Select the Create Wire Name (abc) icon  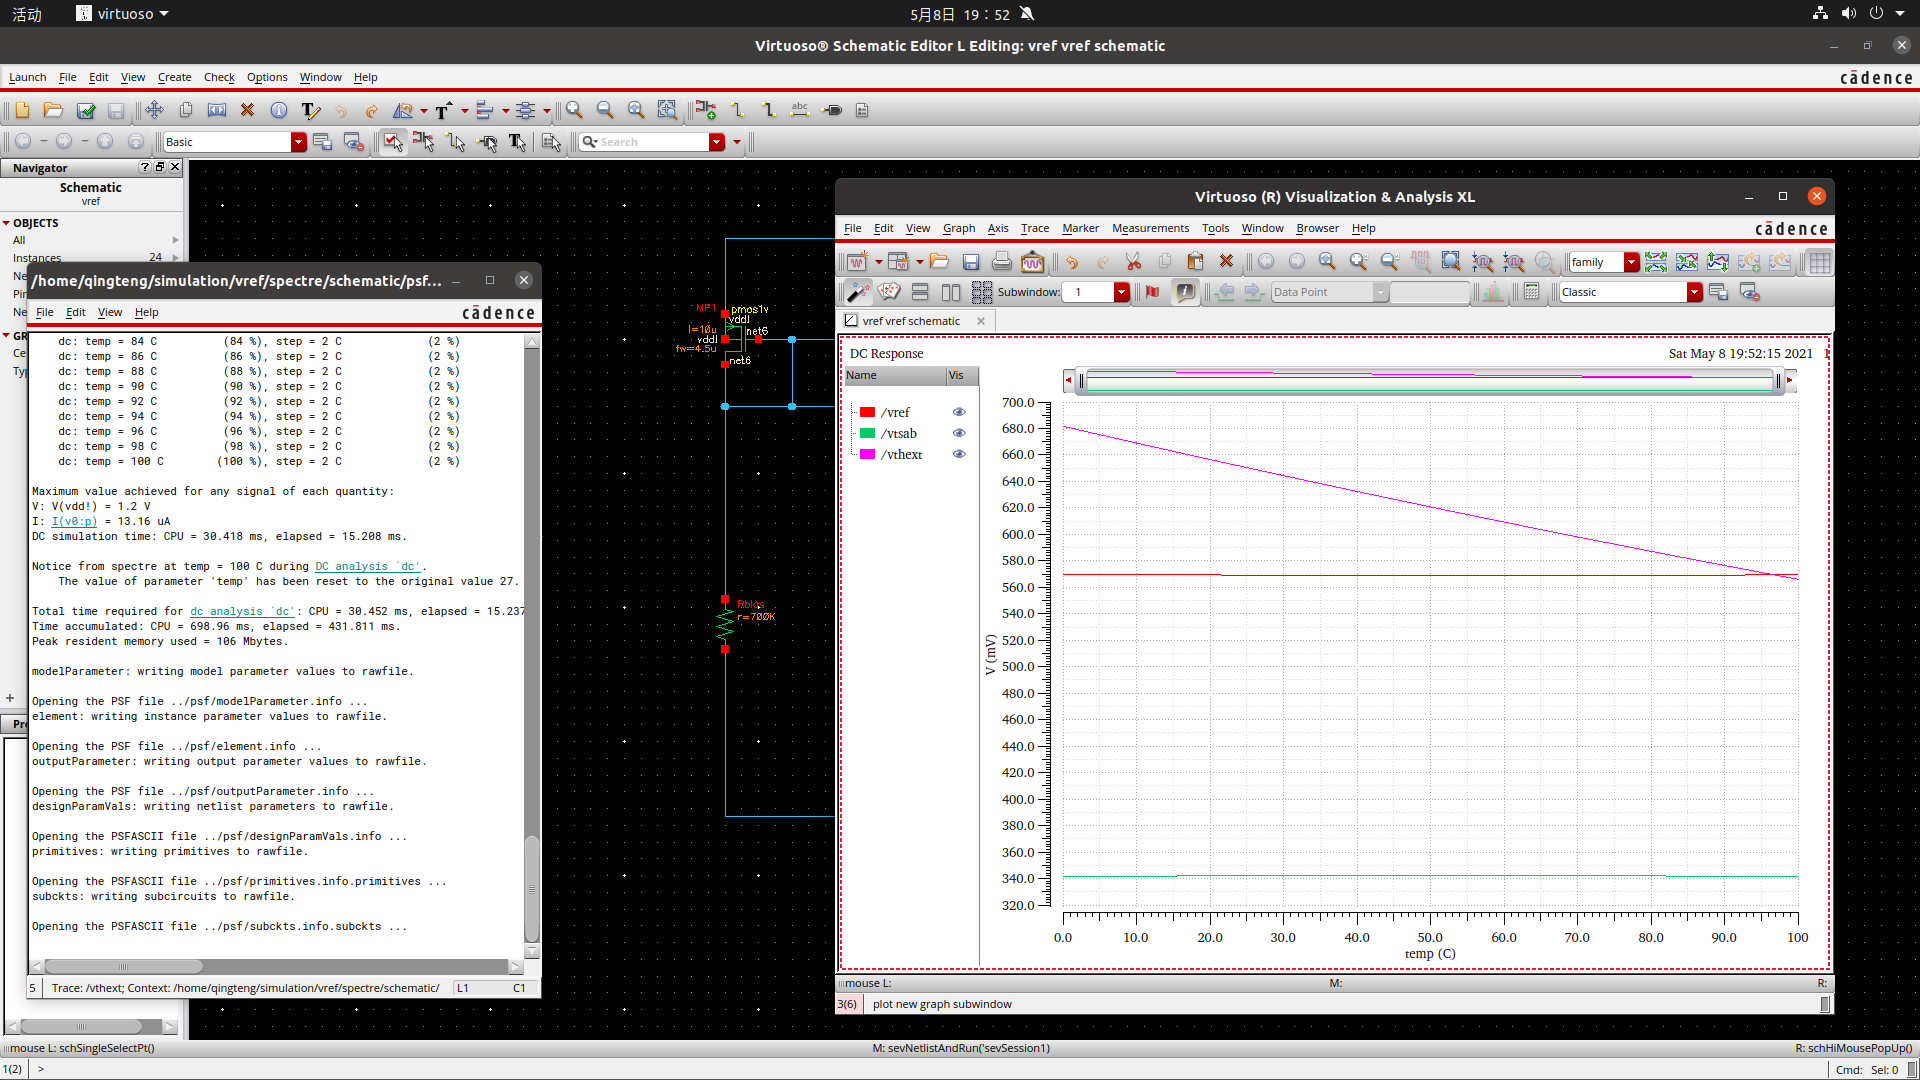point(800,110)
